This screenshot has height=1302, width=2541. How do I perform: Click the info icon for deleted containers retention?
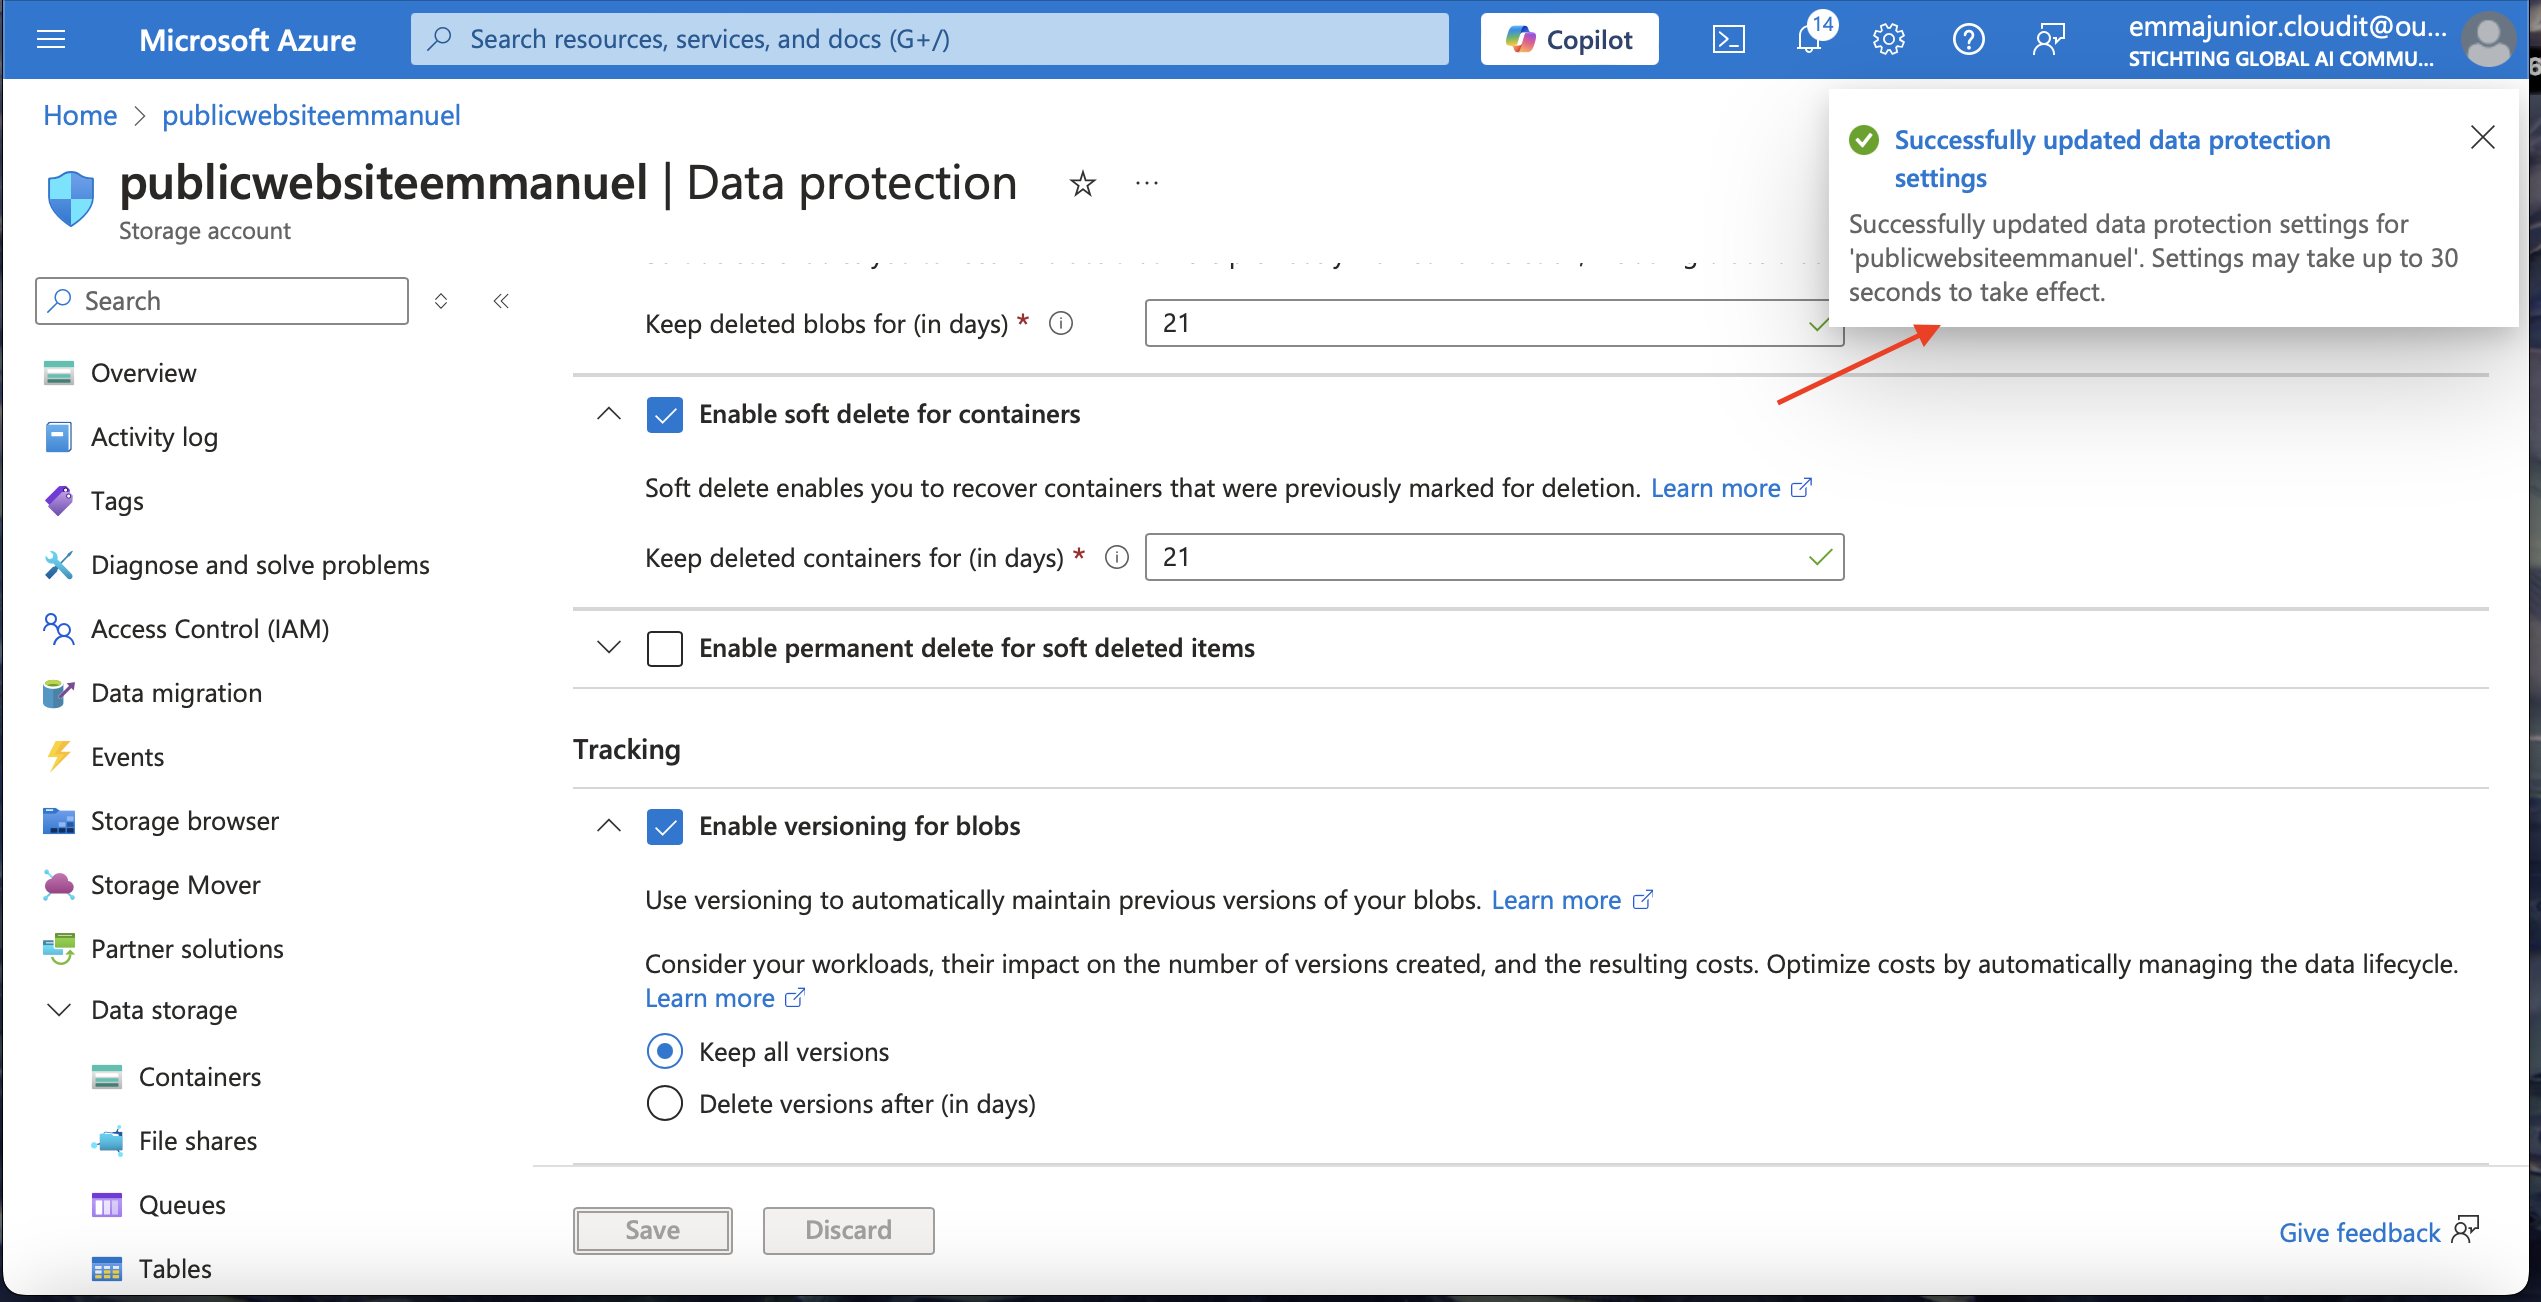pos(1117,557)
